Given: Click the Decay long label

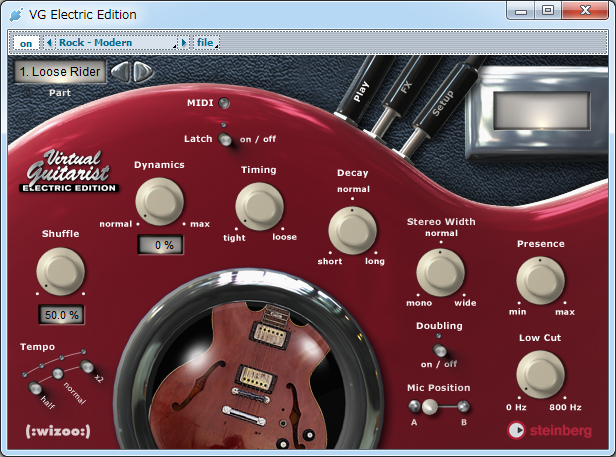Looking at the screenshot, I should coord(374,261).
